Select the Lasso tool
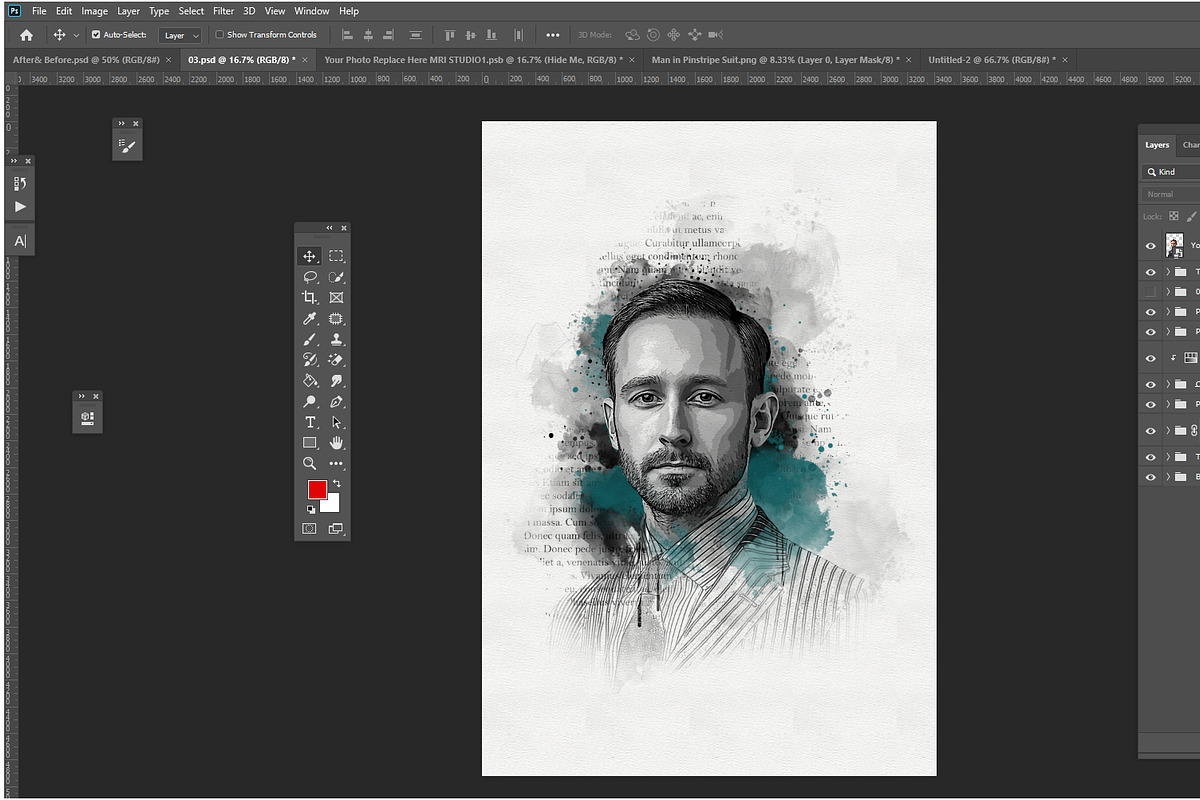This screenshot has width=1200, height=800. pyautogui.click(x=310, y=277)
